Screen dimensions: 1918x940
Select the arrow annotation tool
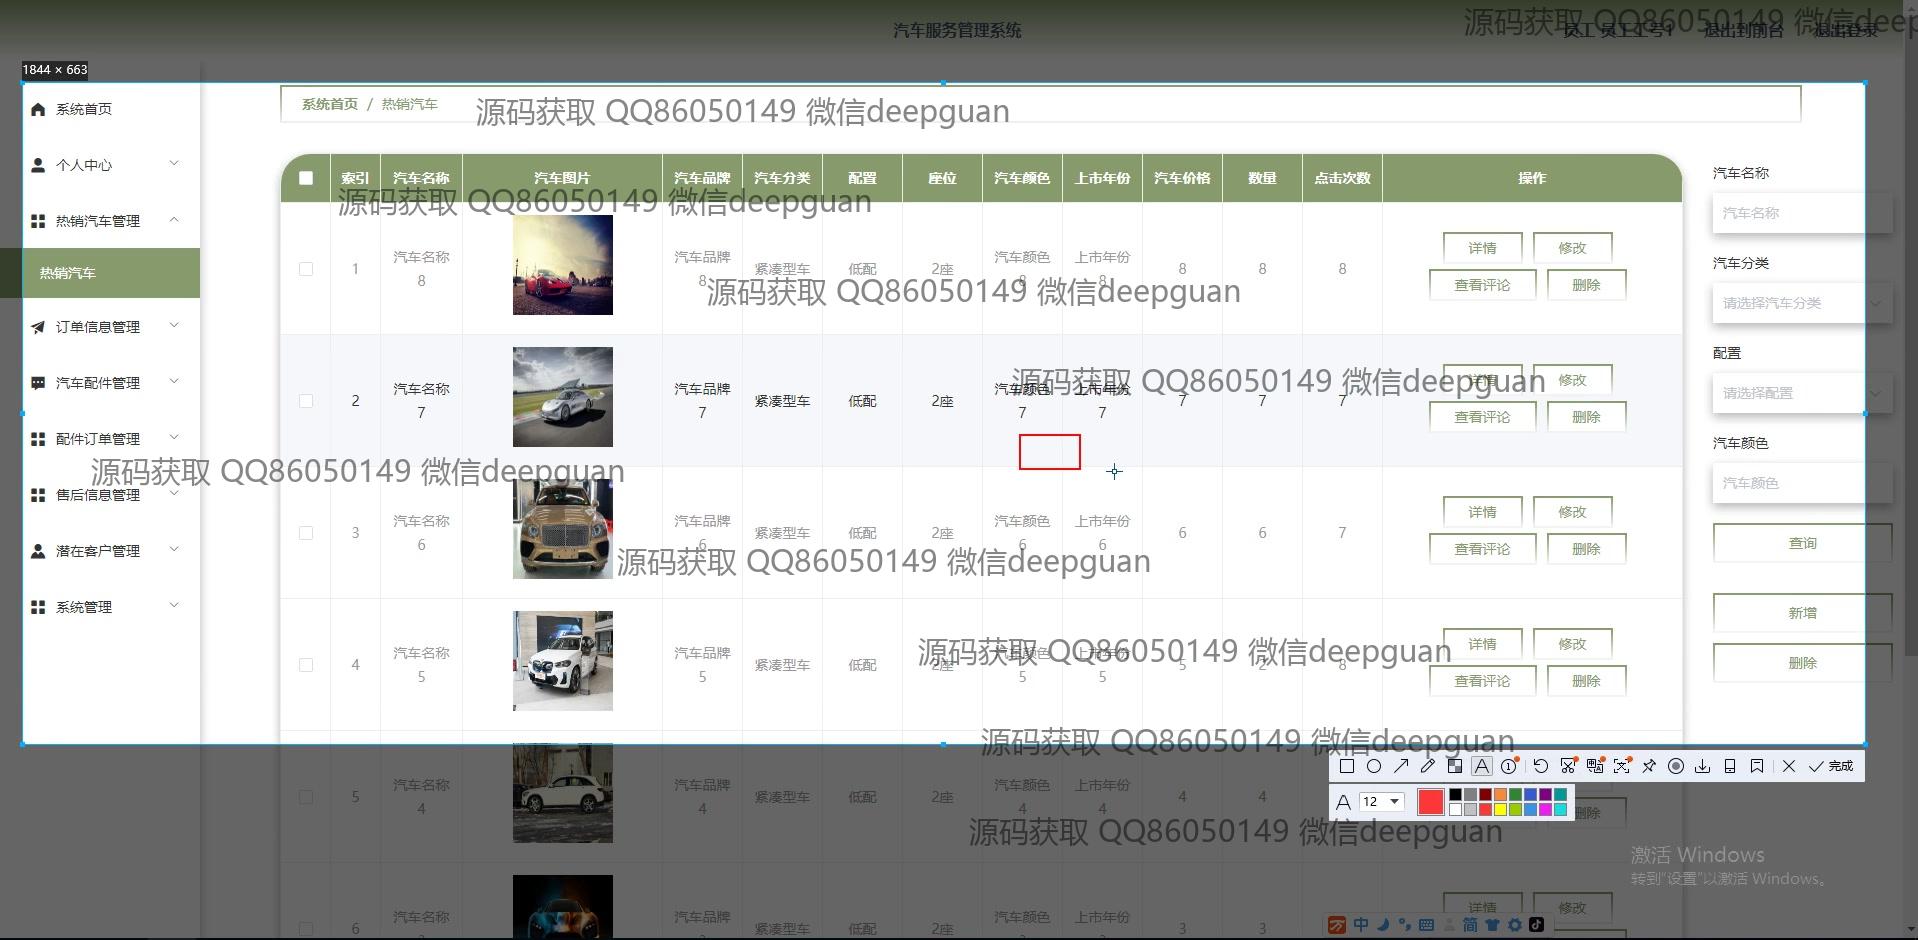(x=1401, y=766)
